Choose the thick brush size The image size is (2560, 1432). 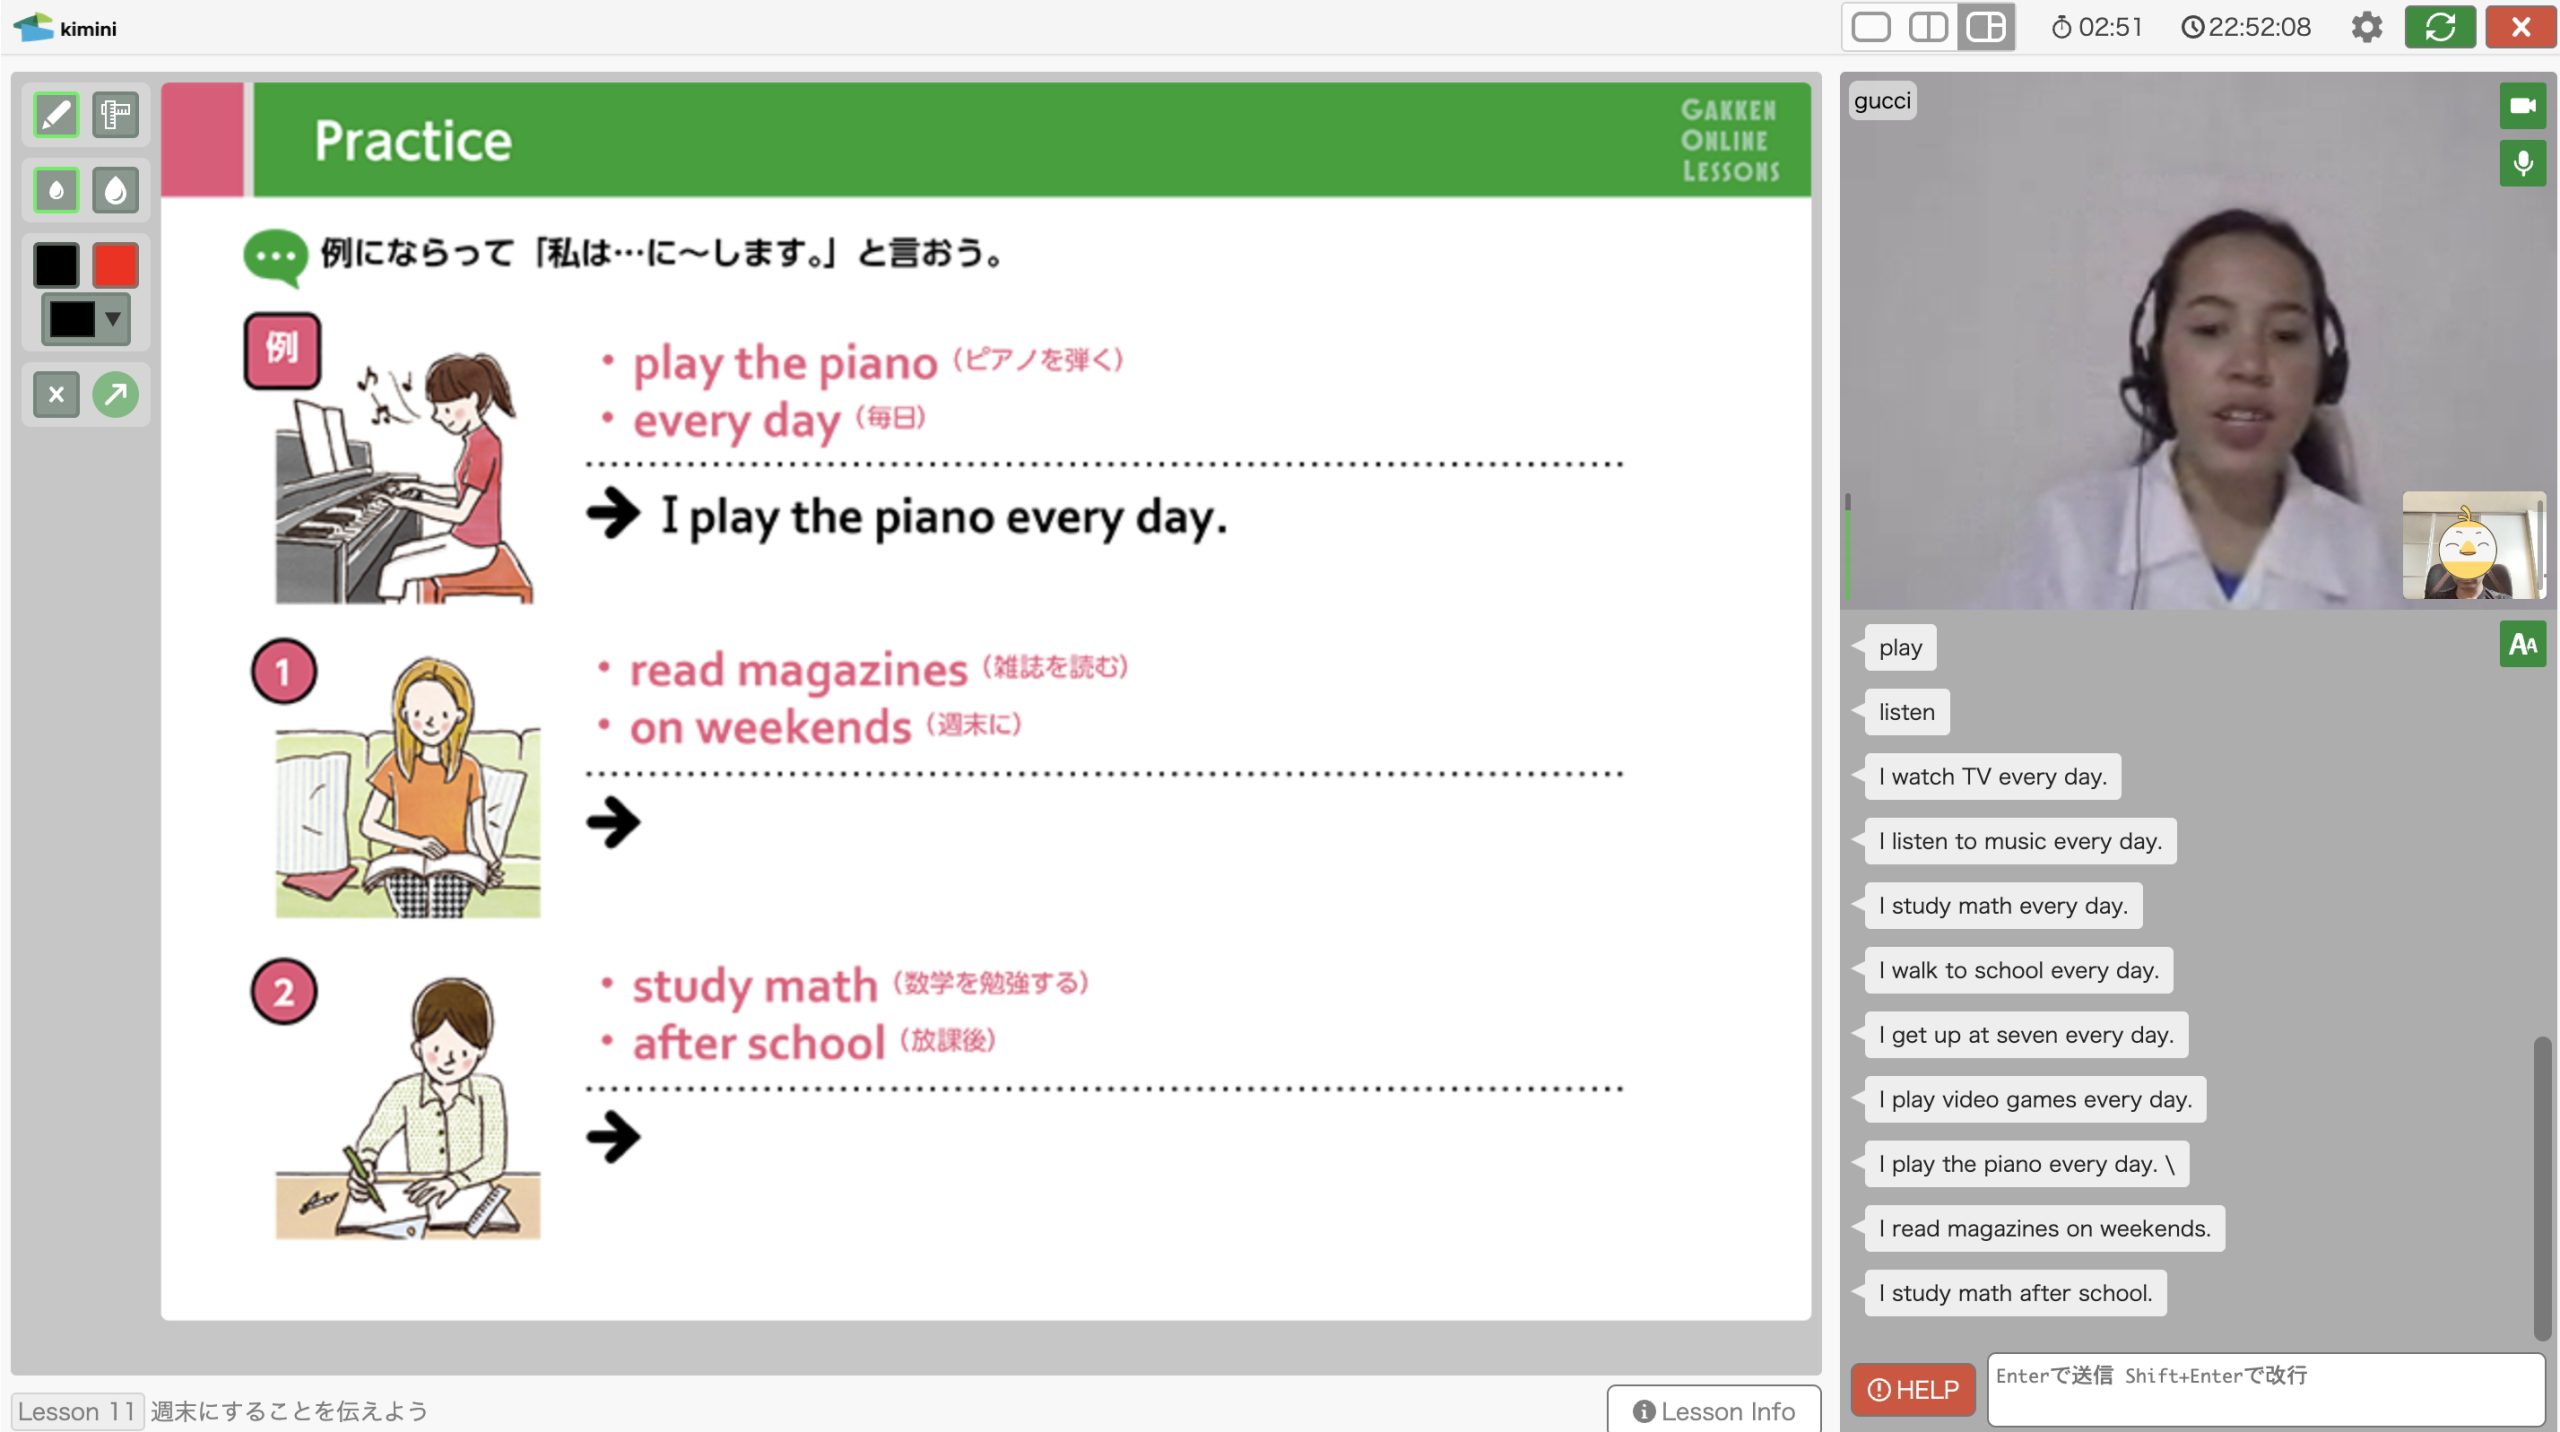pos(116,190)
